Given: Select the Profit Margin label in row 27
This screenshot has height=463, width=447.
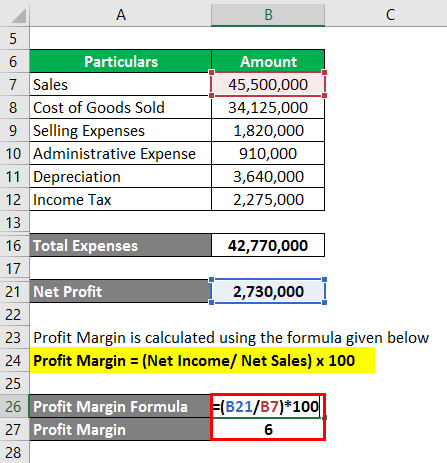Looking at the screenshot, I should click(x=120, y=429).
